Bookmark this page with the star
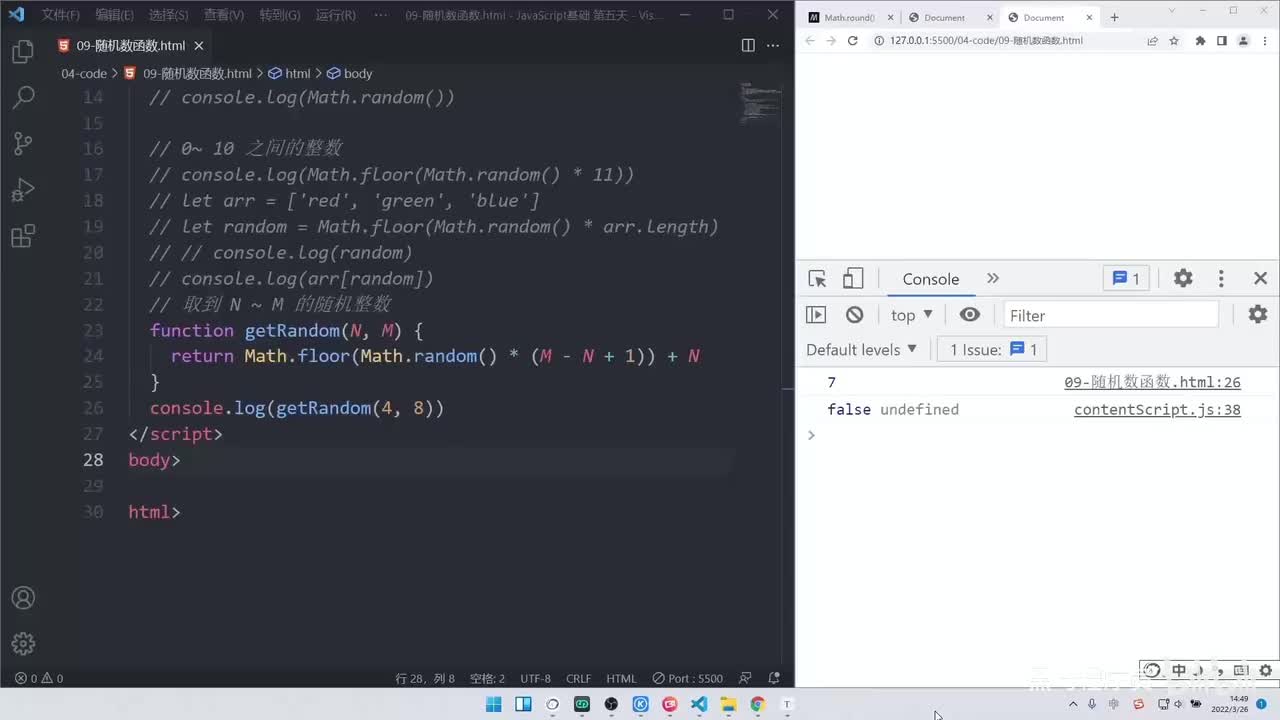The image size is (1280, 720). [x=1174, y=41]
